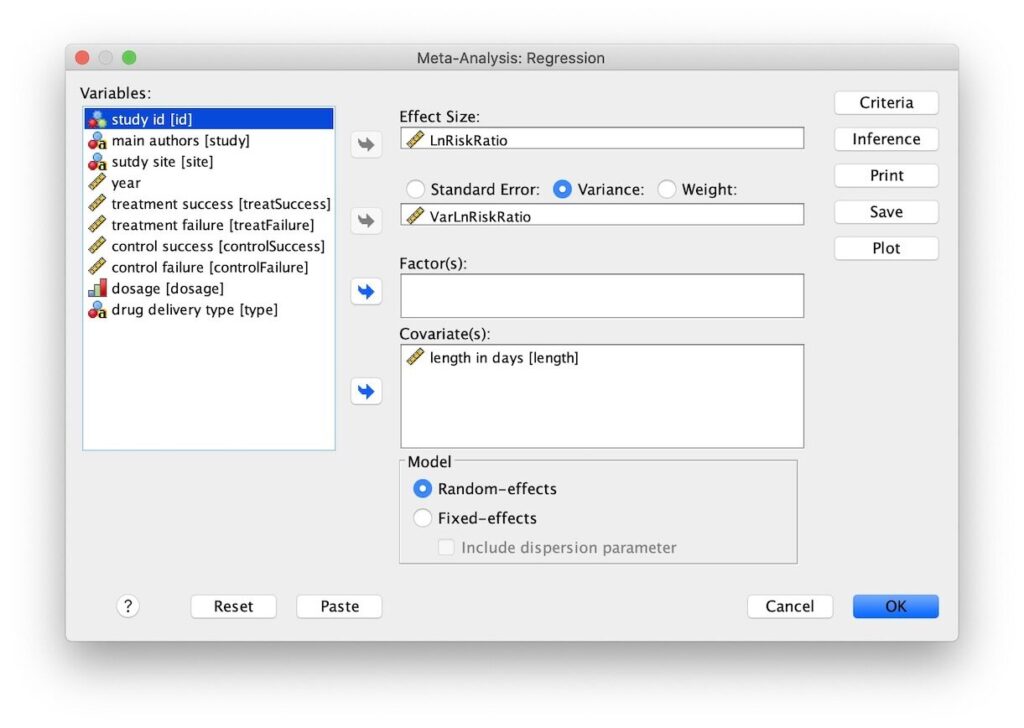
Task: Click the icon beside drug delivery type
Action: [97, 309]
